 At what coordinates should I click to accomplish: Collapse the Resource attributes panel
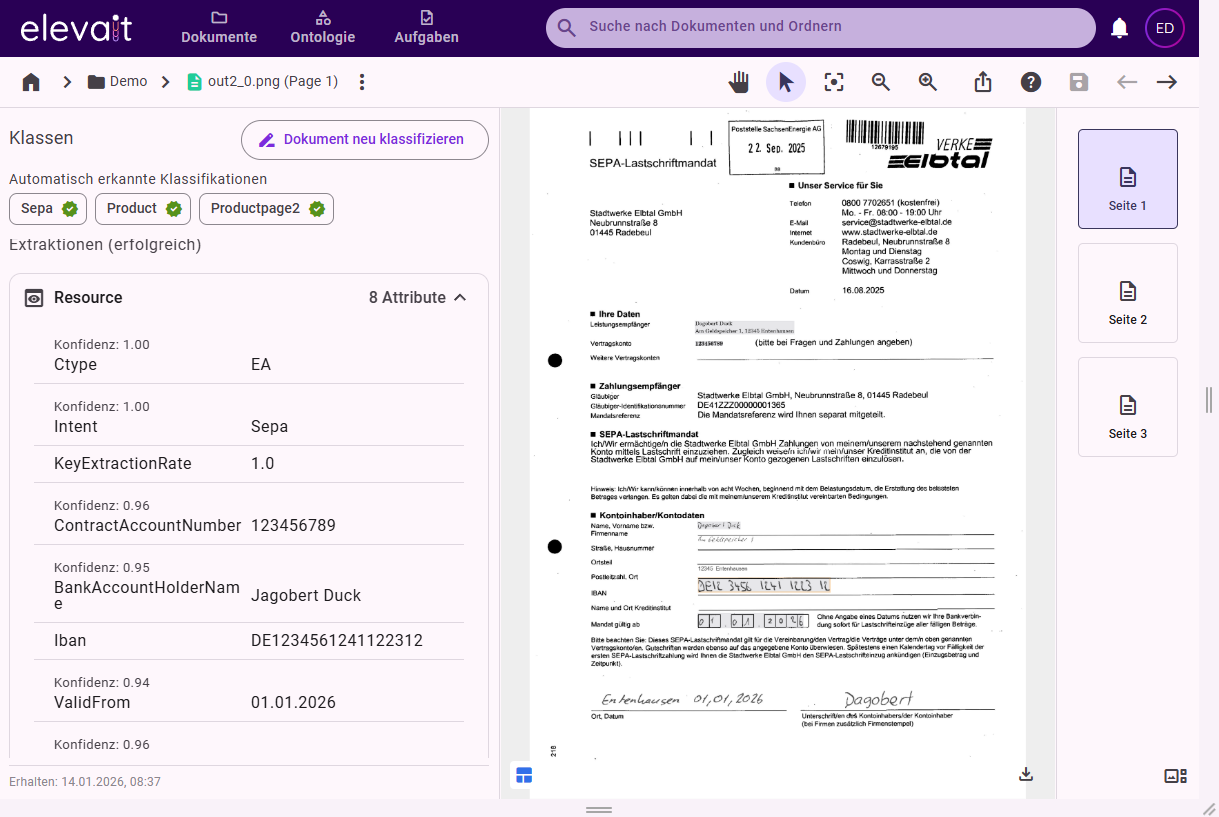(x=460, y=297)
